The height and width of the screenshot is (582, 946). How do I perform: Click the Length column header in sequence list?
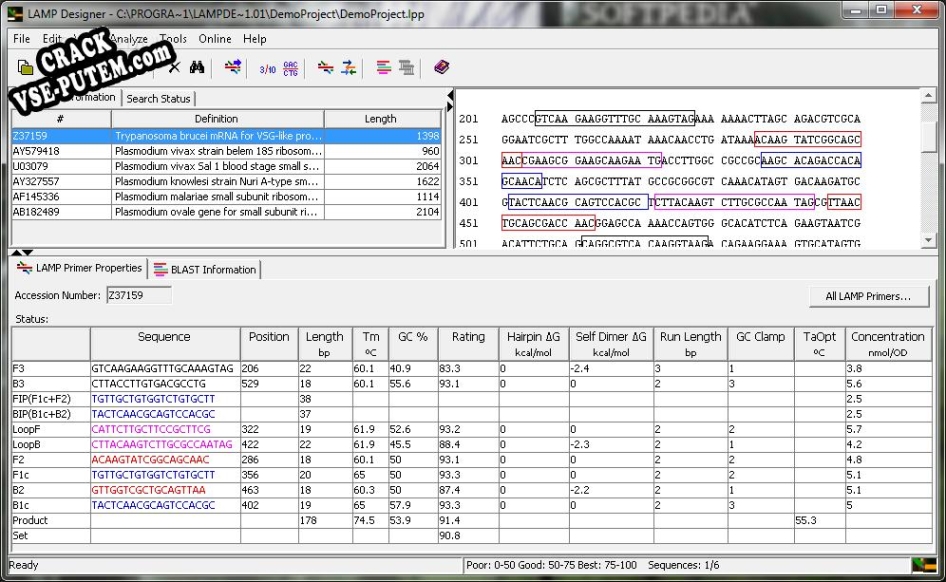tap(382, 119)
